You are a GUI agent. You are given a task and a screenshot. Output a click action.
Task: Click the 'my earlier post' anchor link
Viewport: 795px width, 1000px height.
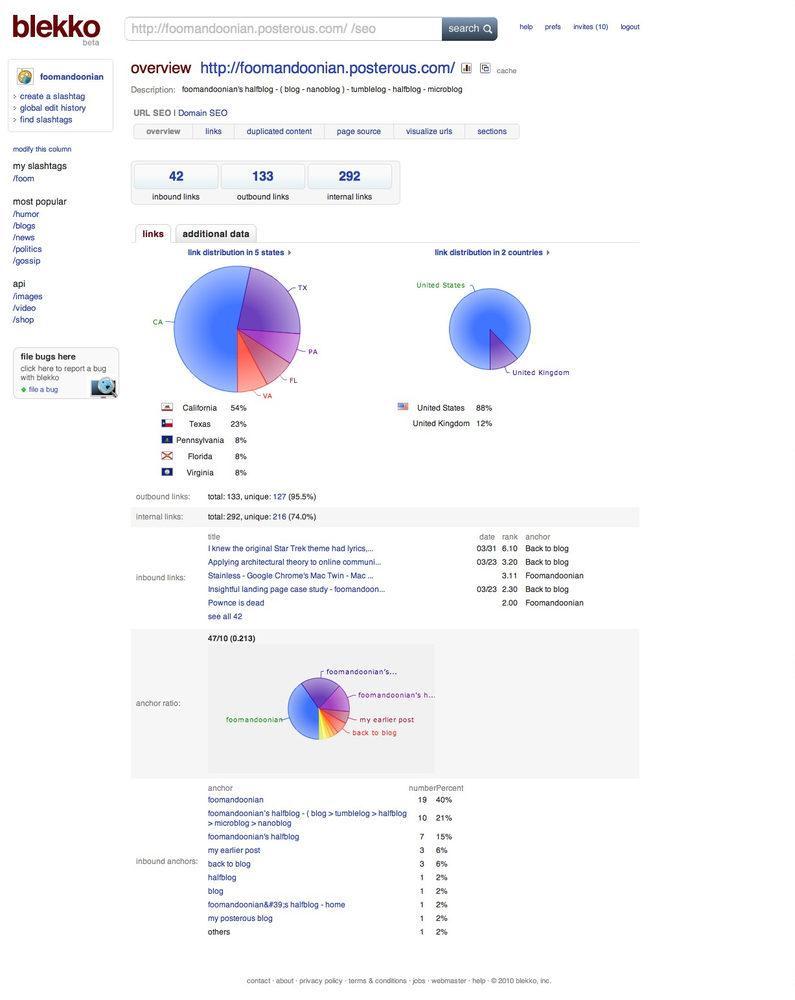click(x=234, y=850)
